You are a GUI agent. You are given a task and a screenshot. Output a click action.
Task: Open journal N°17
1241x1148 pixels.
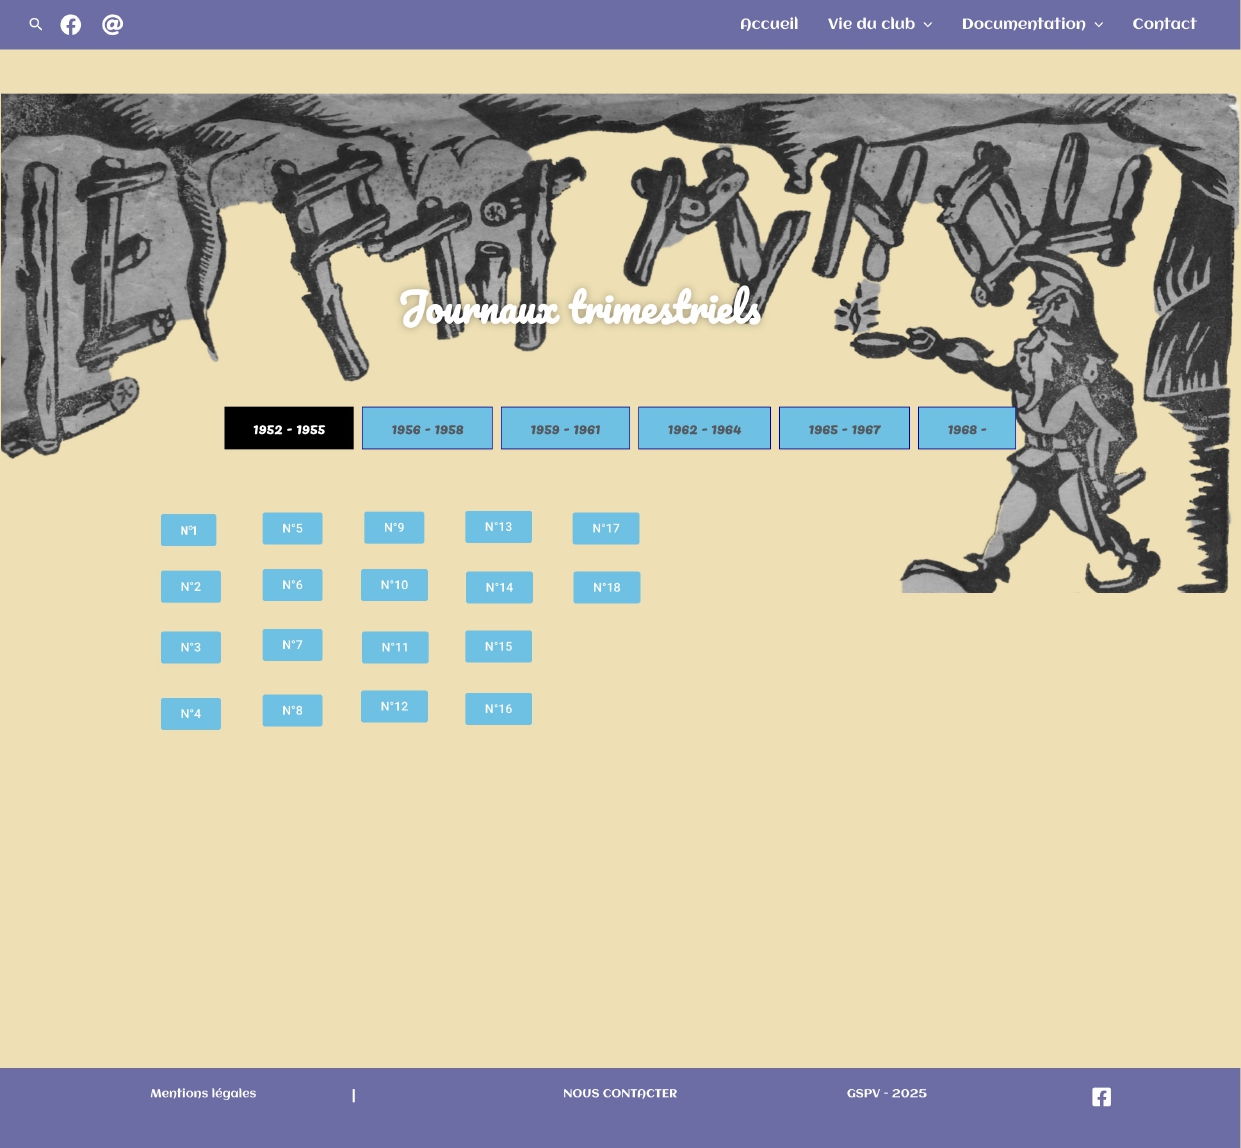[606, 529]
